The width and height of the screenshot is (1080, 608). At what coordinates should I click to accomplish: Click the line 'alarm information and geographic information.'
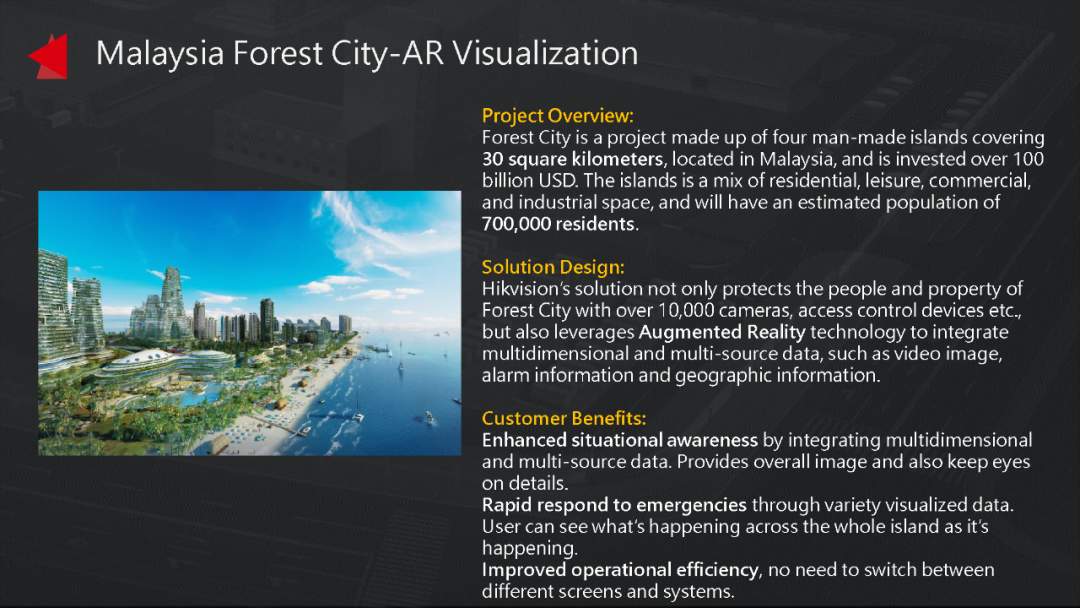tap(681, 375)
